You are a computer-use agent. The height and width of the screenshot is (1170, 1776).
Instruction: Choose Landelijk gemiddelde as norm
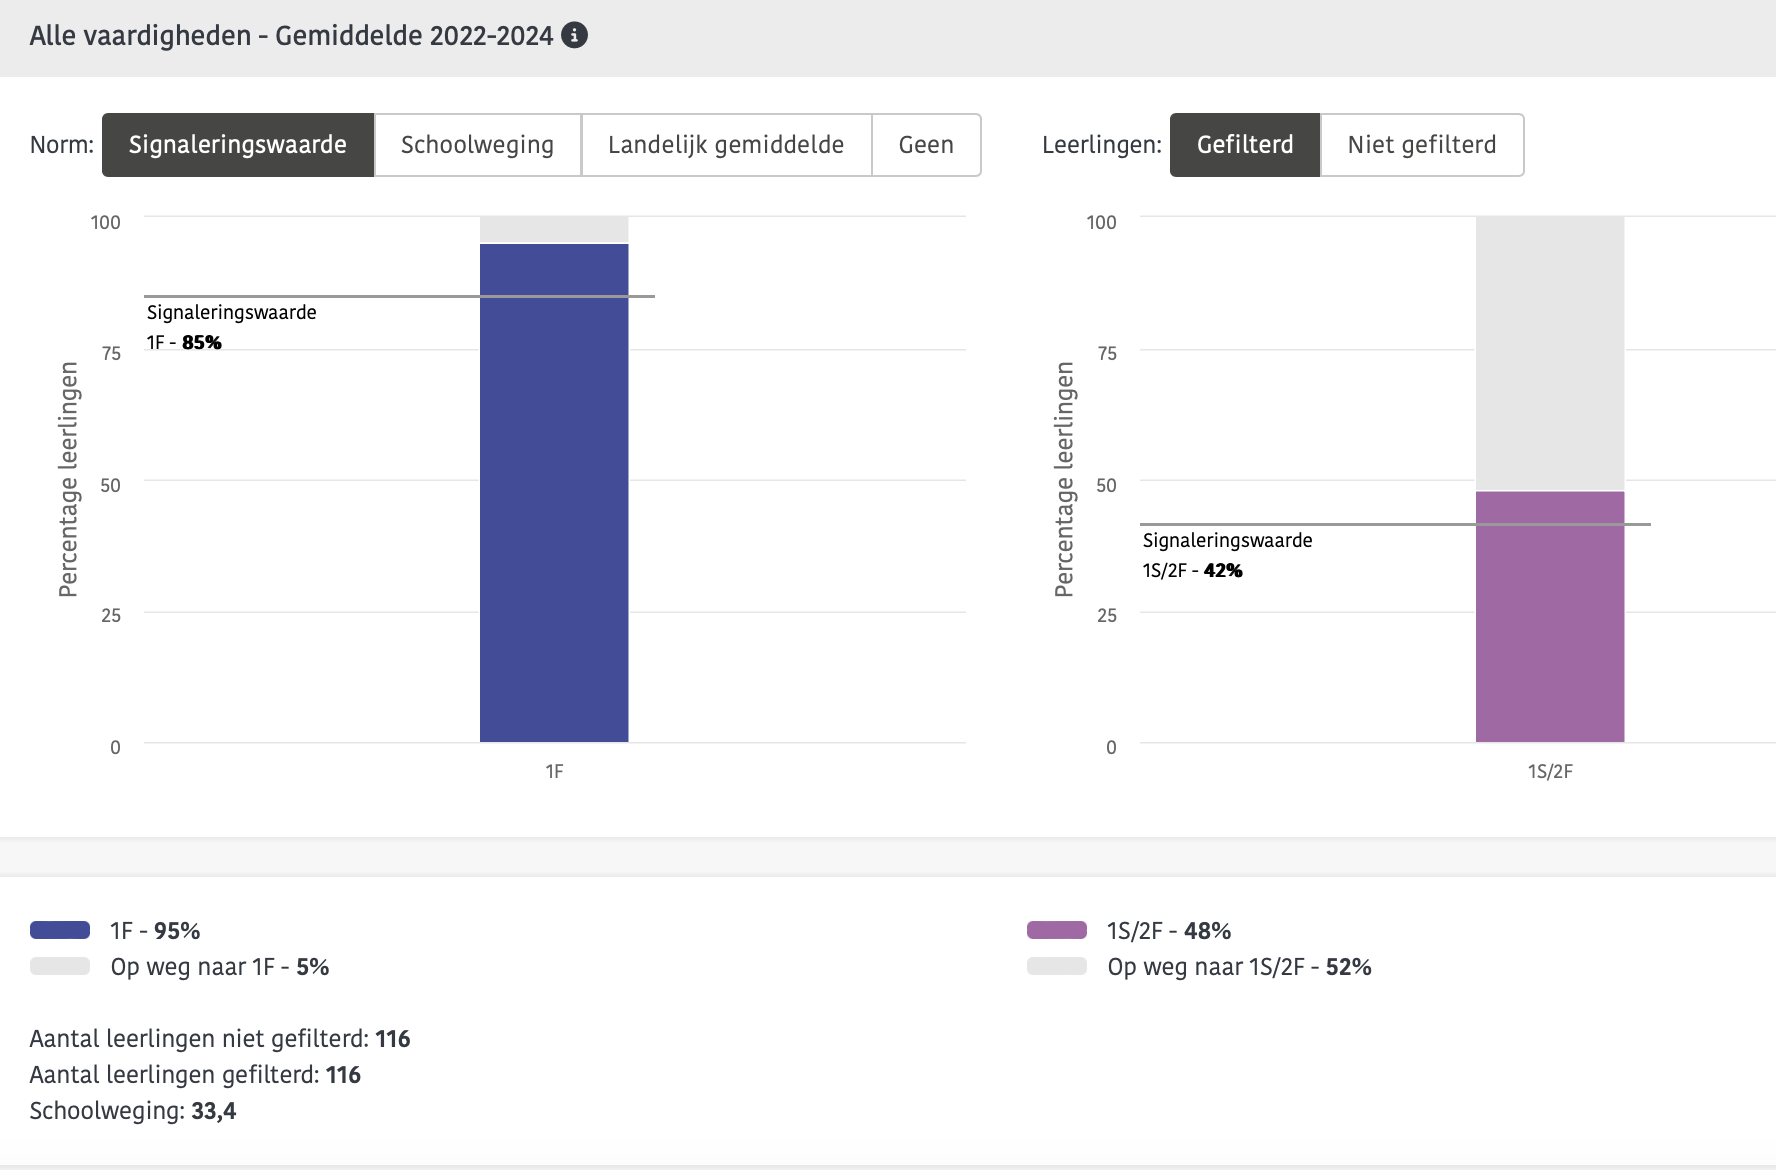(x=726, y=145)
